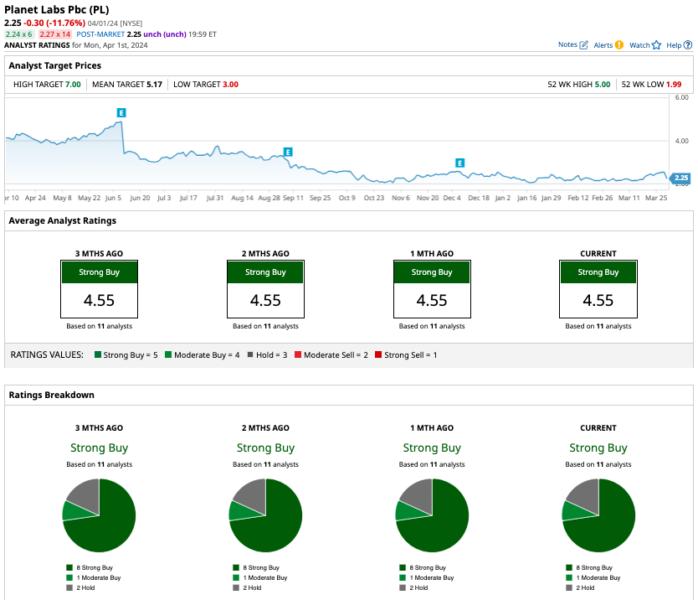The image size is (698, 600).
Task: Click the Strong Sell = 1 legend swatch
Action: [x=378, y=355]
